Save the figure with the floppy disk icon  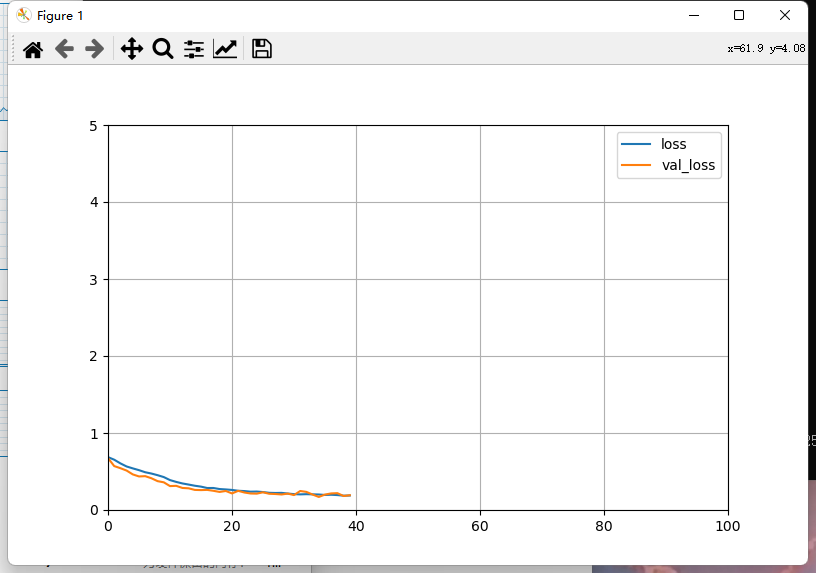click(x=261, y=49)
